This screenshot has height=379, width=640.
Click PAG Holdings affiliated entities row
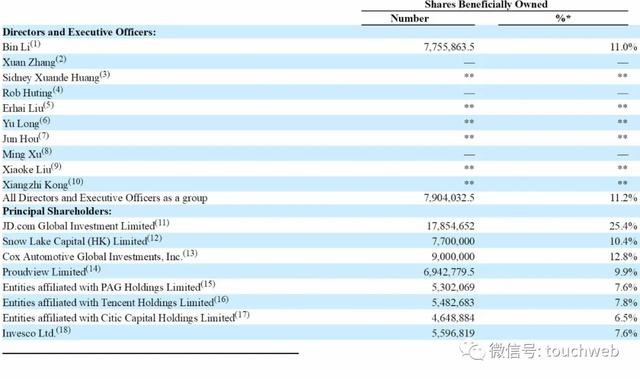[x=320, y=287]
